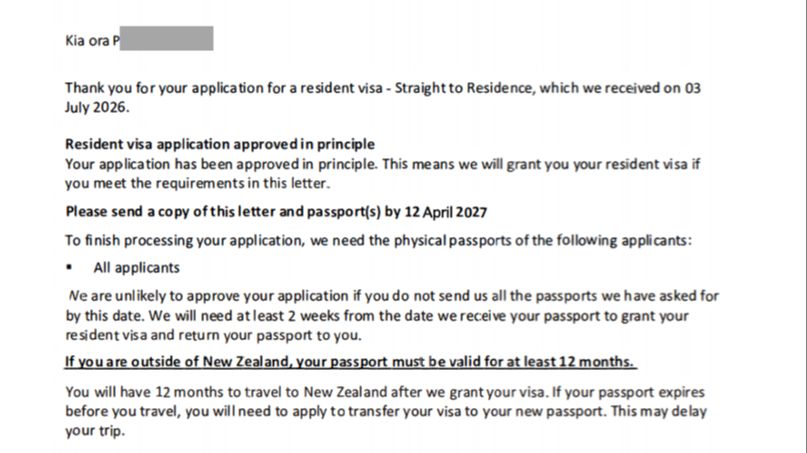This screenshot has height=453, width=807.
Task: Click the square bullet before 'All applicants'
Action: click(69, 267)
